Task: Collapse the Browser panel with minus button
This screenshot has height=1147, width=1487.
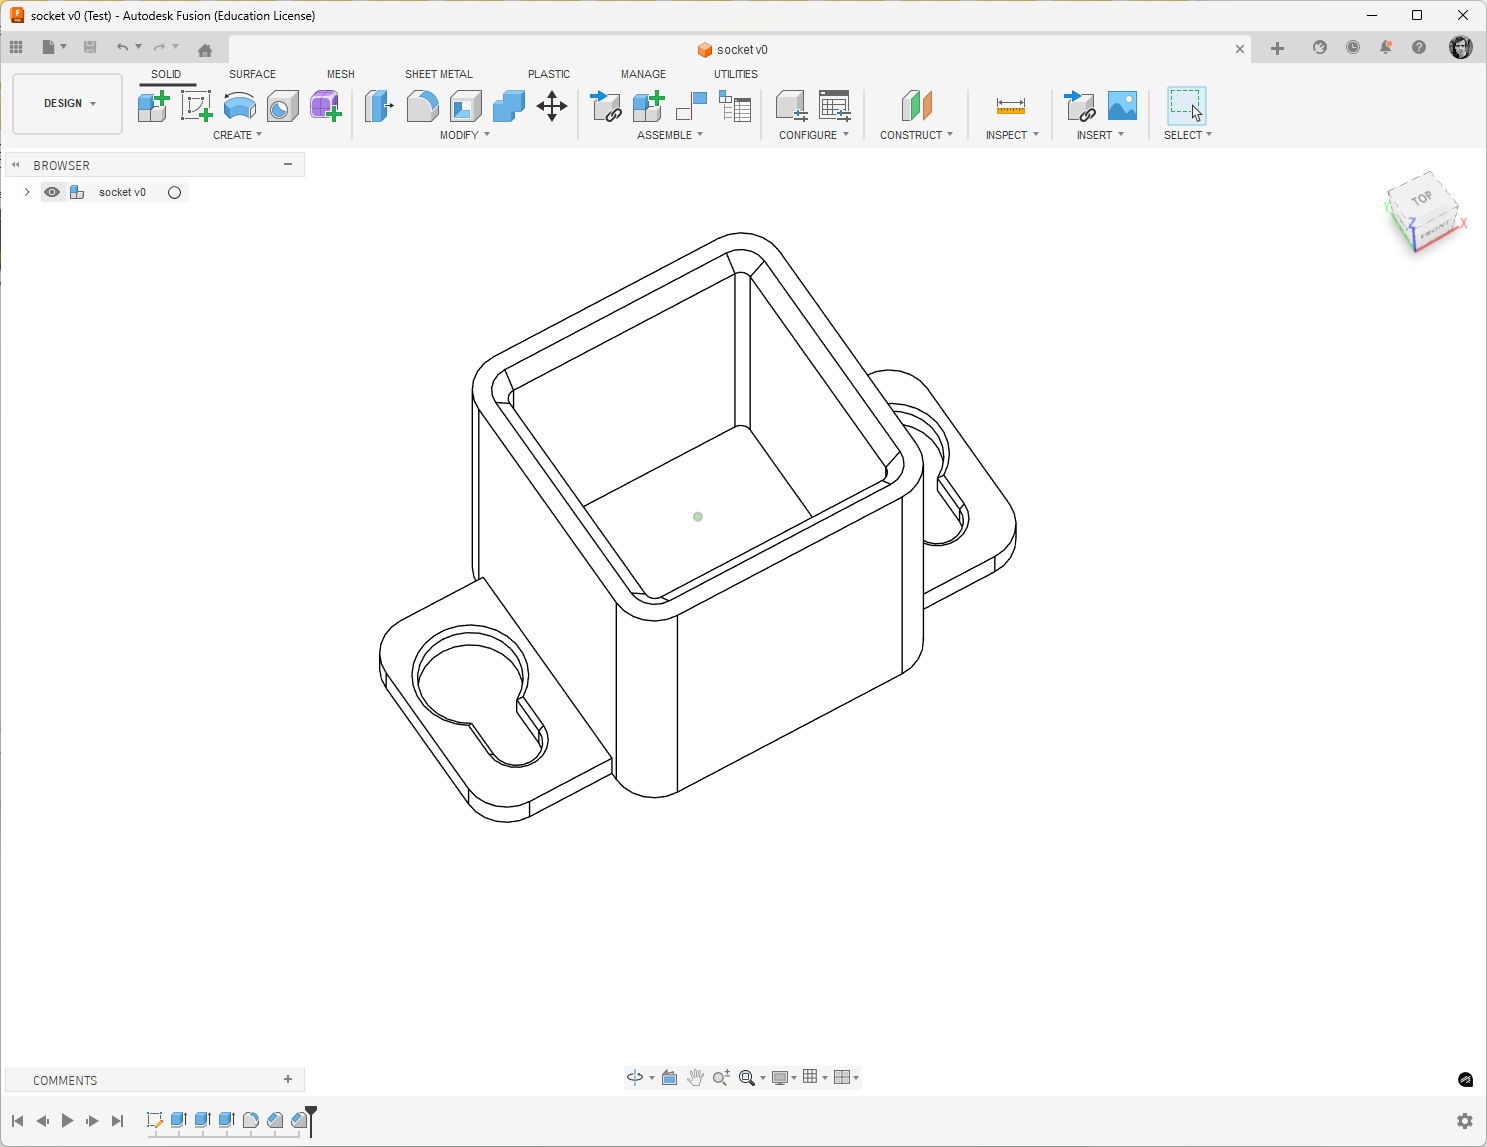Action: (x=288, y=165)
